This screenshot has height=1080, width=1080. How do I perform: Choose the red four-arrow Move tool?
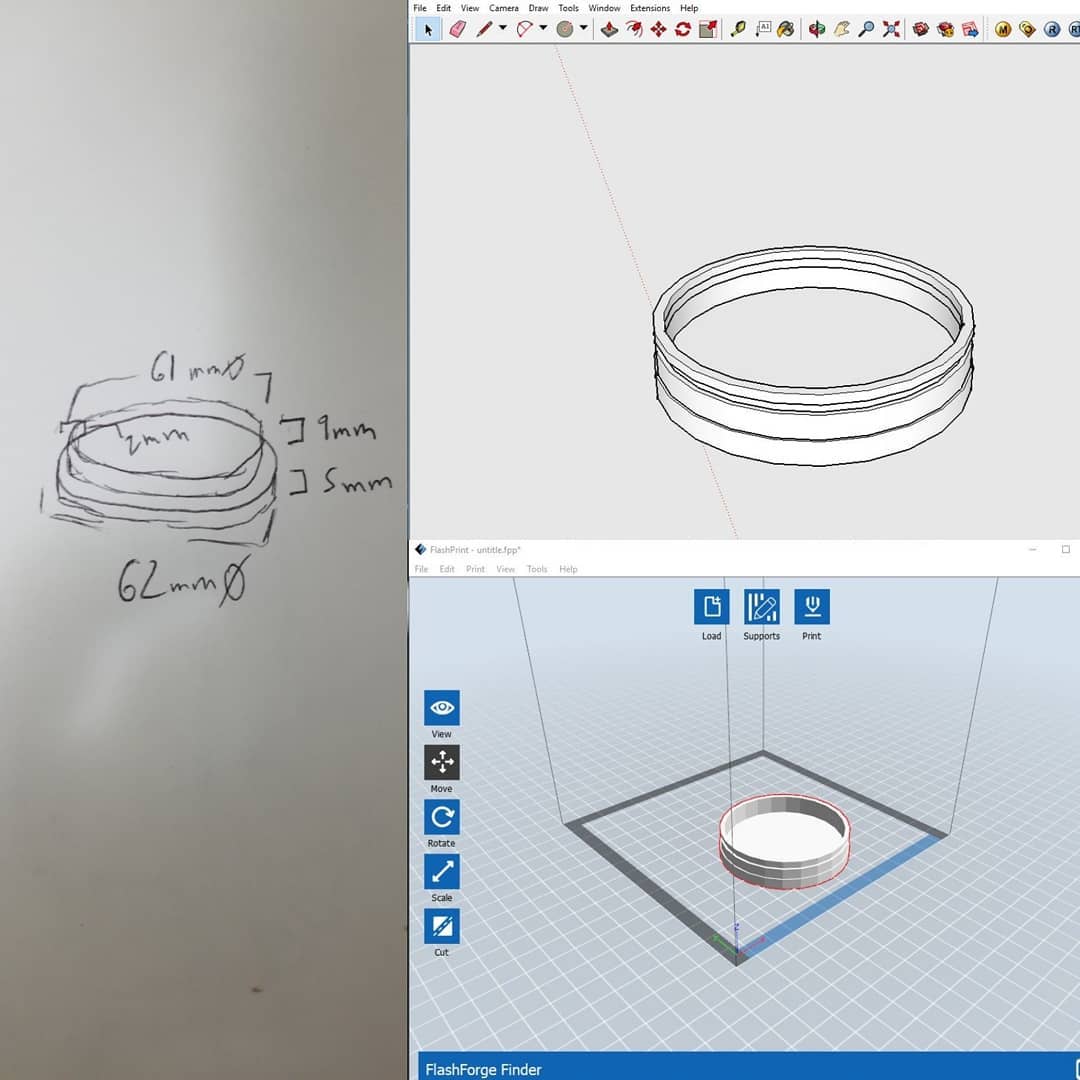[658, 29]
